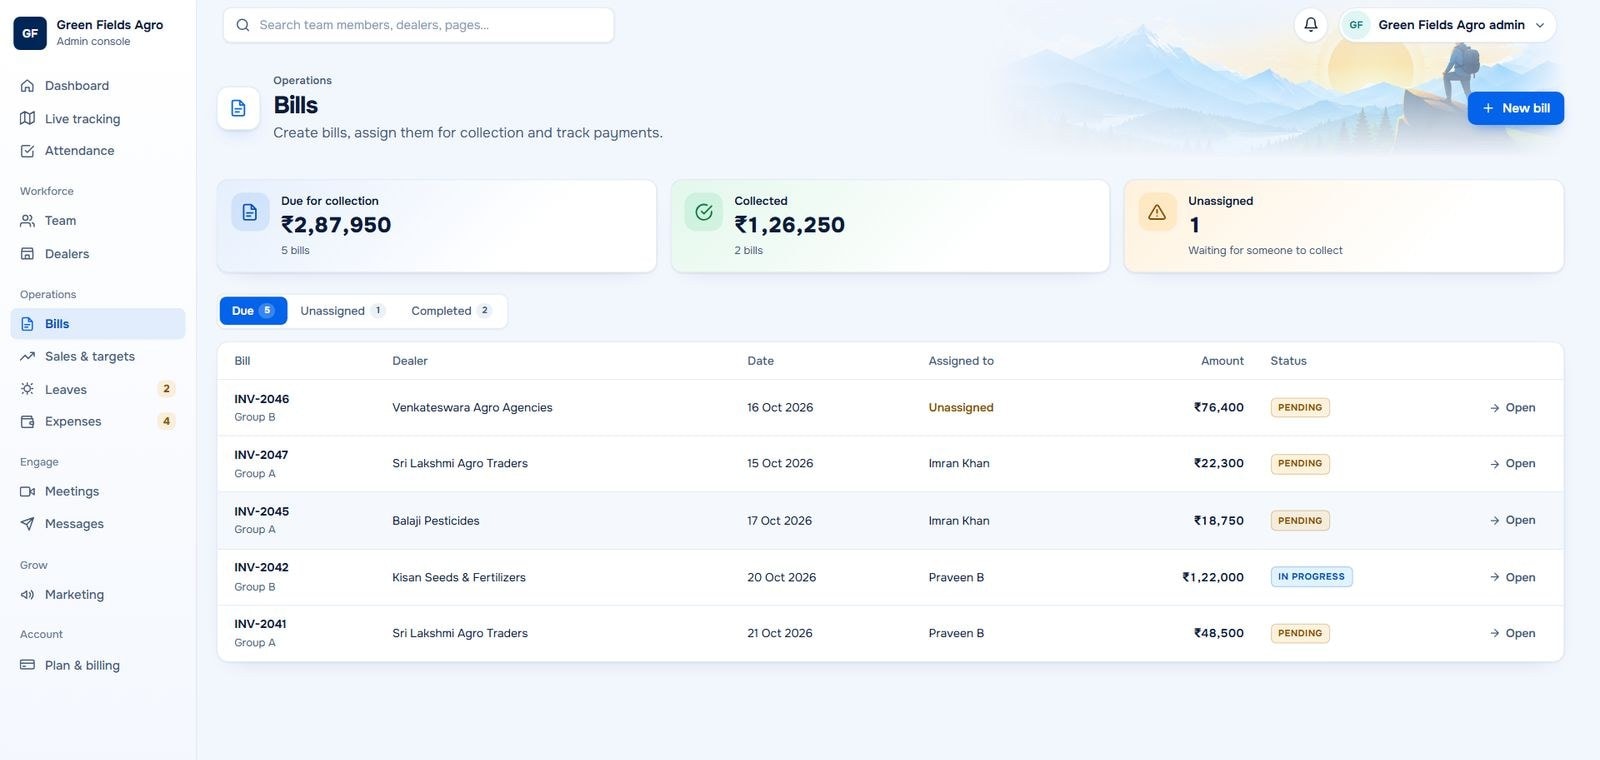1600x760 pixels.
Task: Click the Messages paper plane icon
Action: coord(27,524)
